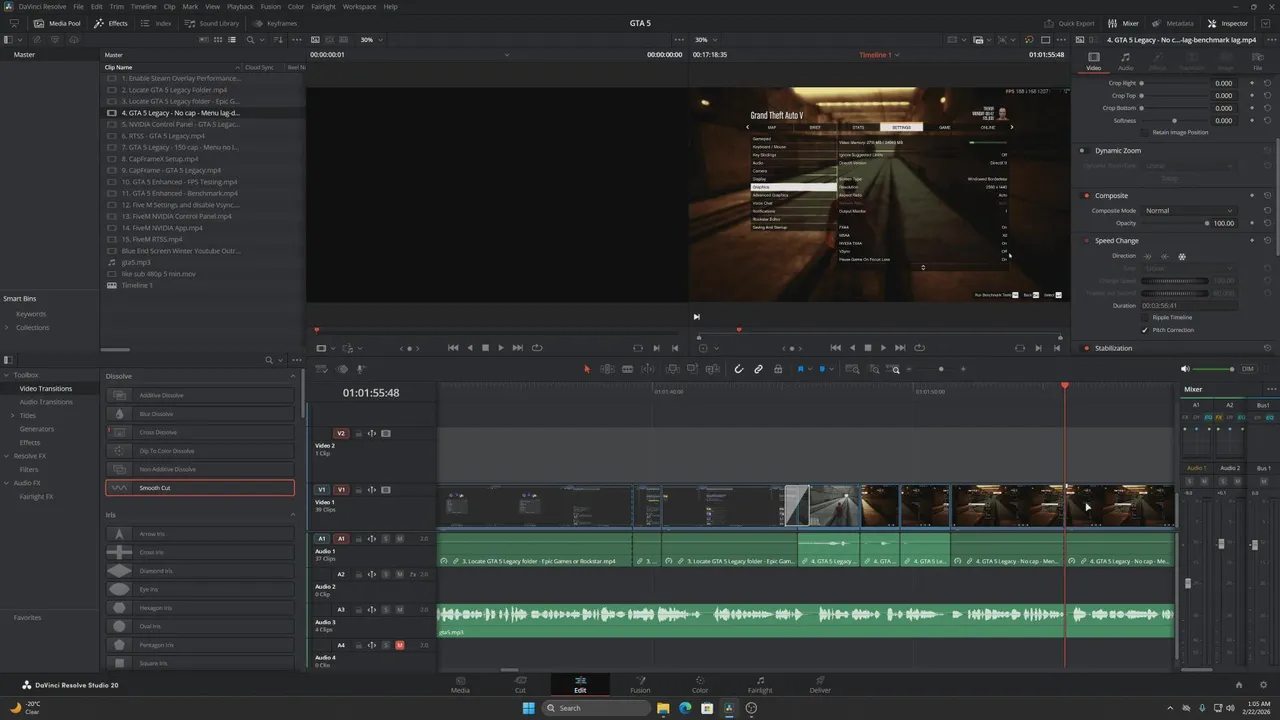
Task: Open the Audio tab in Inspector
Action: coord(1125,61)
